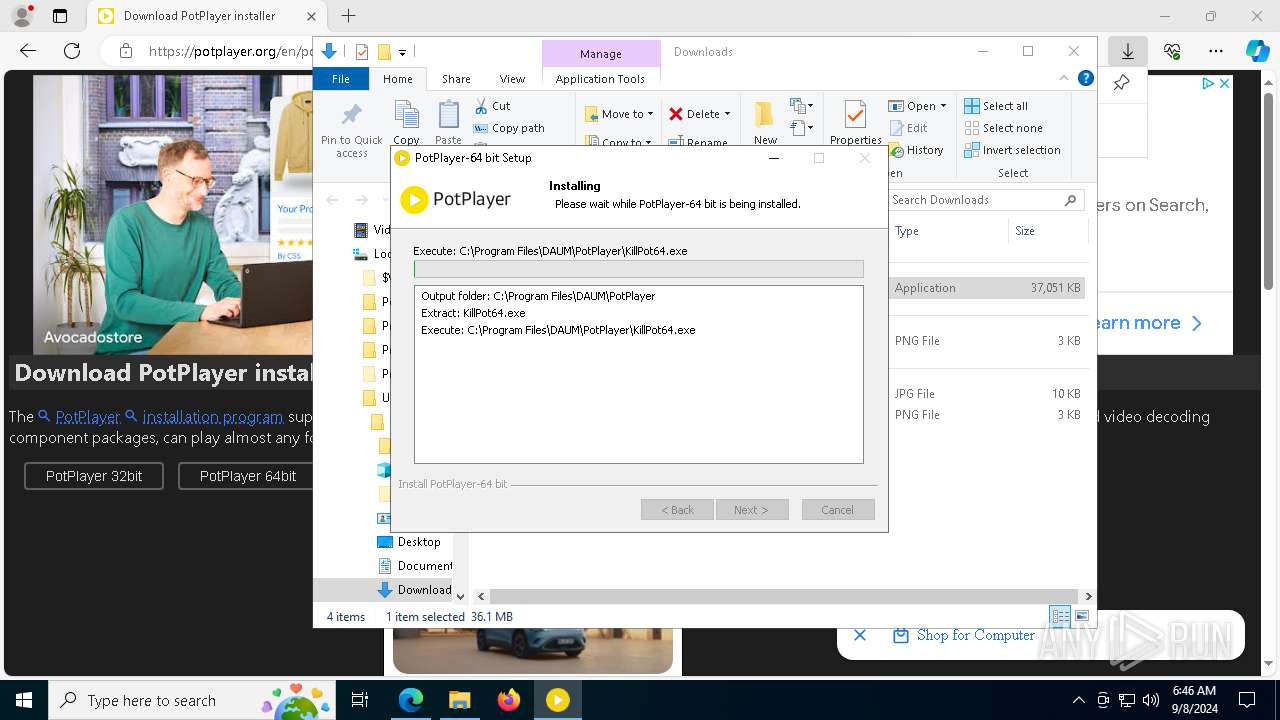Open the Windows Start menu
Image resolution: width=1280 pixels, height=720 pixels.
point(24,700)
